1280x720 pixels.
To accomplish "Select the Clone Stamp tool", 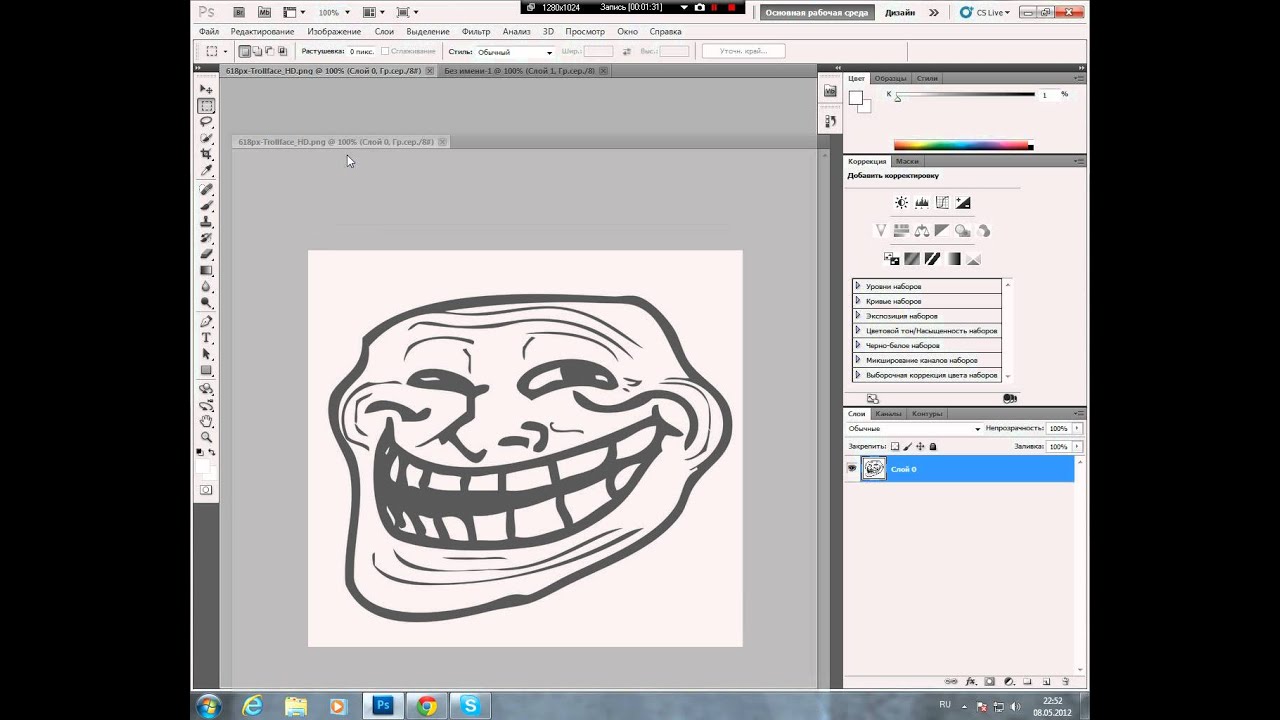I will (206, 221).
